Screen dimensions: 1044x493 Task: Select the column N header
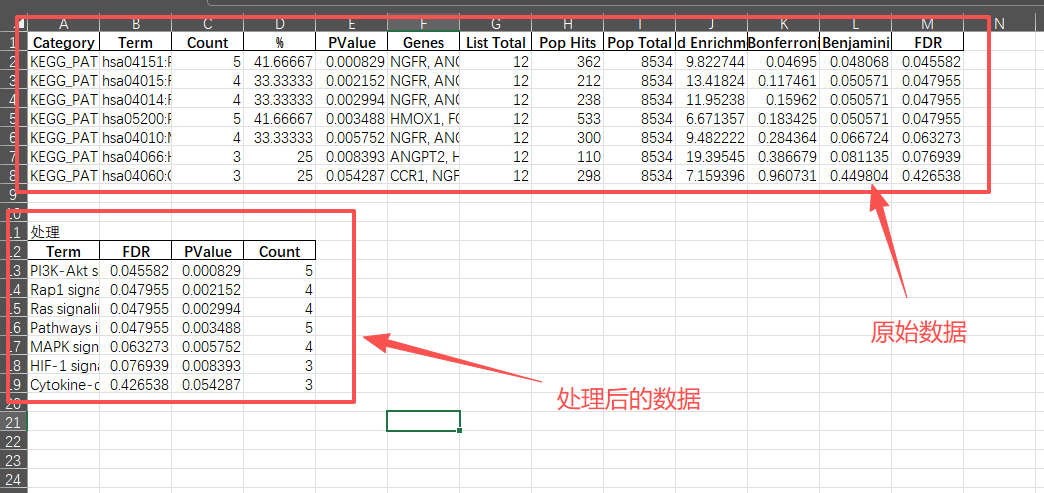coord(998,23)
